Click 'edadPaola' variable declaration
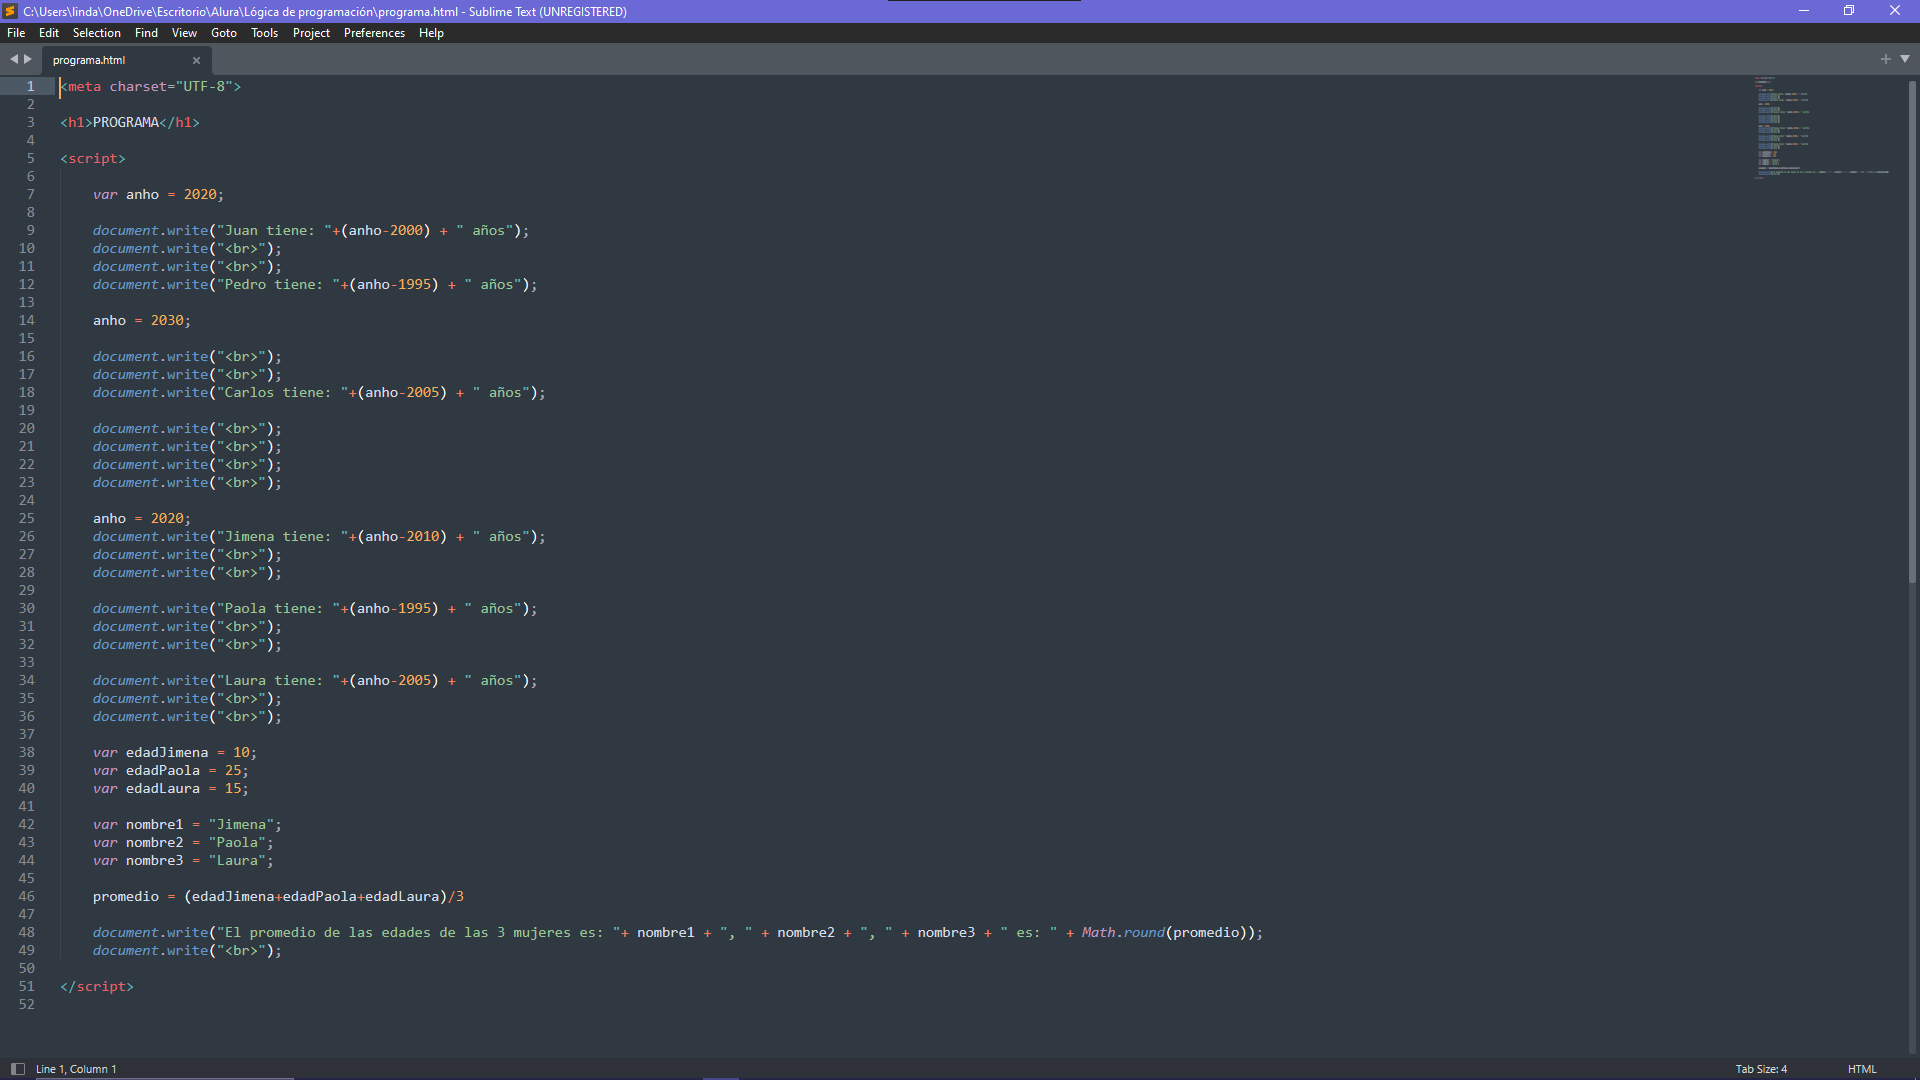The width and height of the screenshot is (1920, 1080). coord(170,770)
